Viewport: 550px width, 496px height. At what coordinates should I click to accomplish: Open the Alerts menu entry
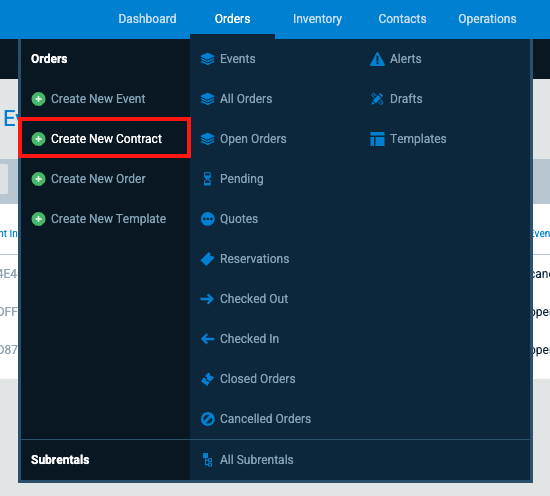tap(405, 59)
